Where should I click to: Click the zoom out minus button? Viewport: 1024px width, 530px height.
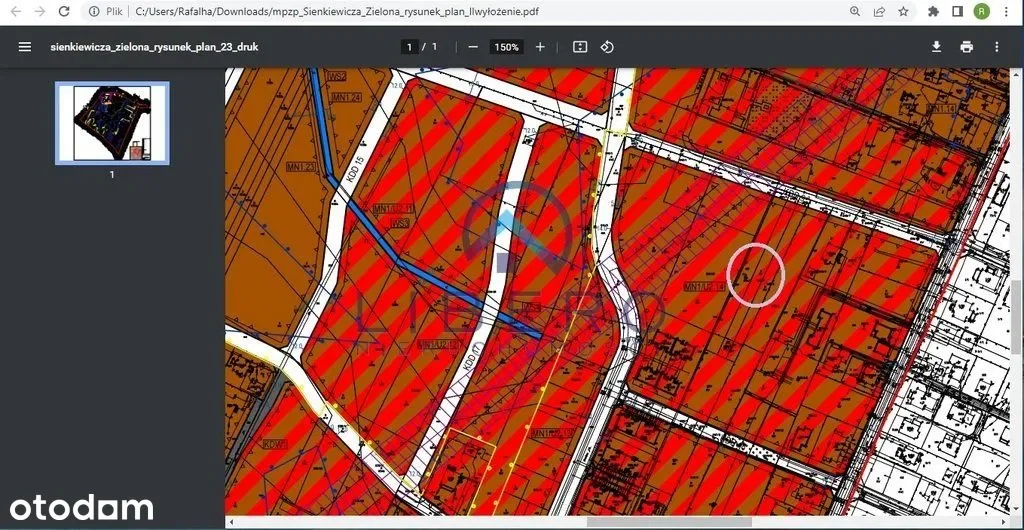tap(473, 47)
